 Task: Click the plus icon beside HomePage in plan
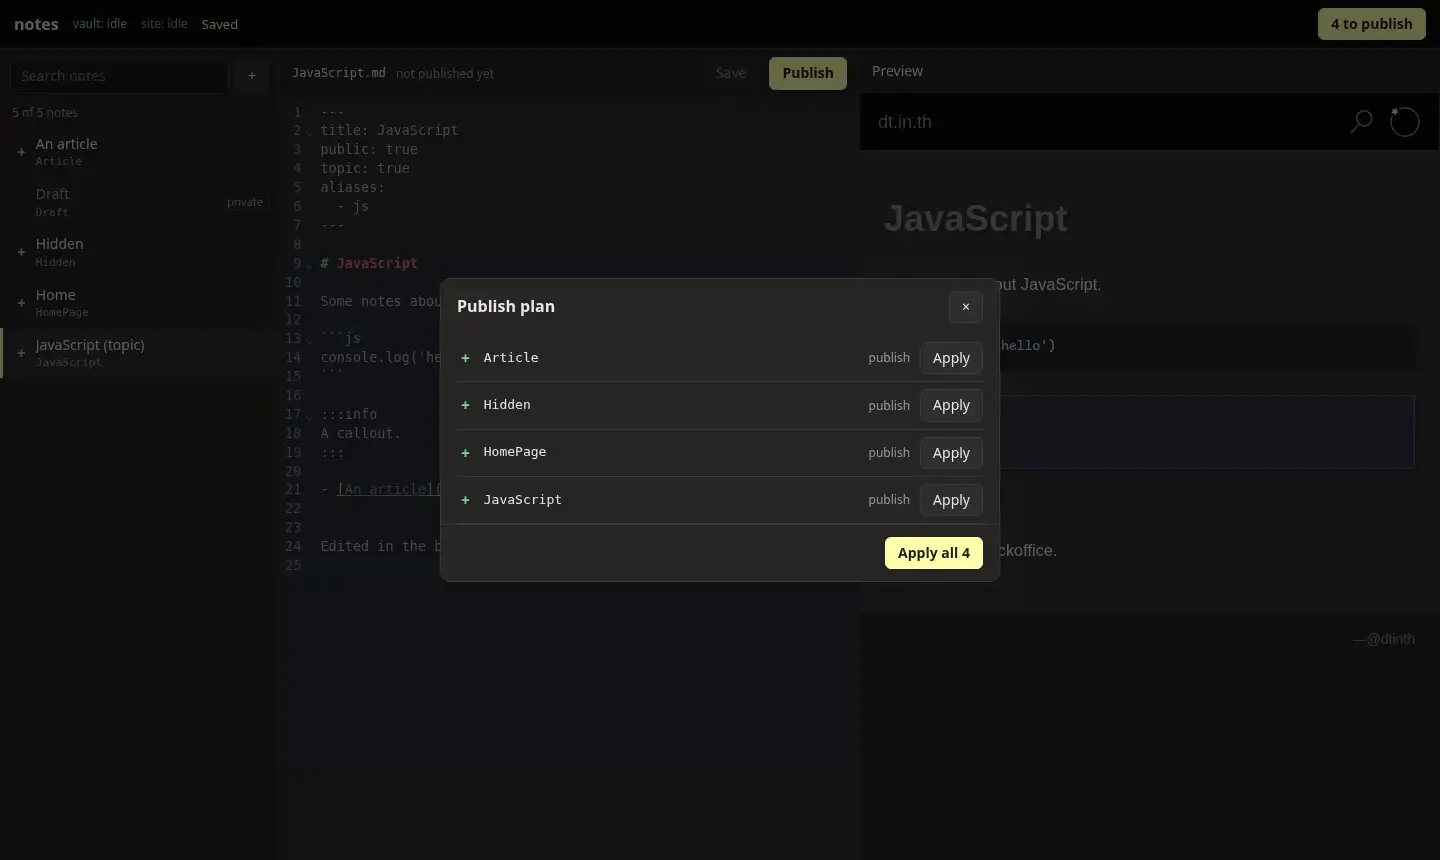[x=465, y=453]
